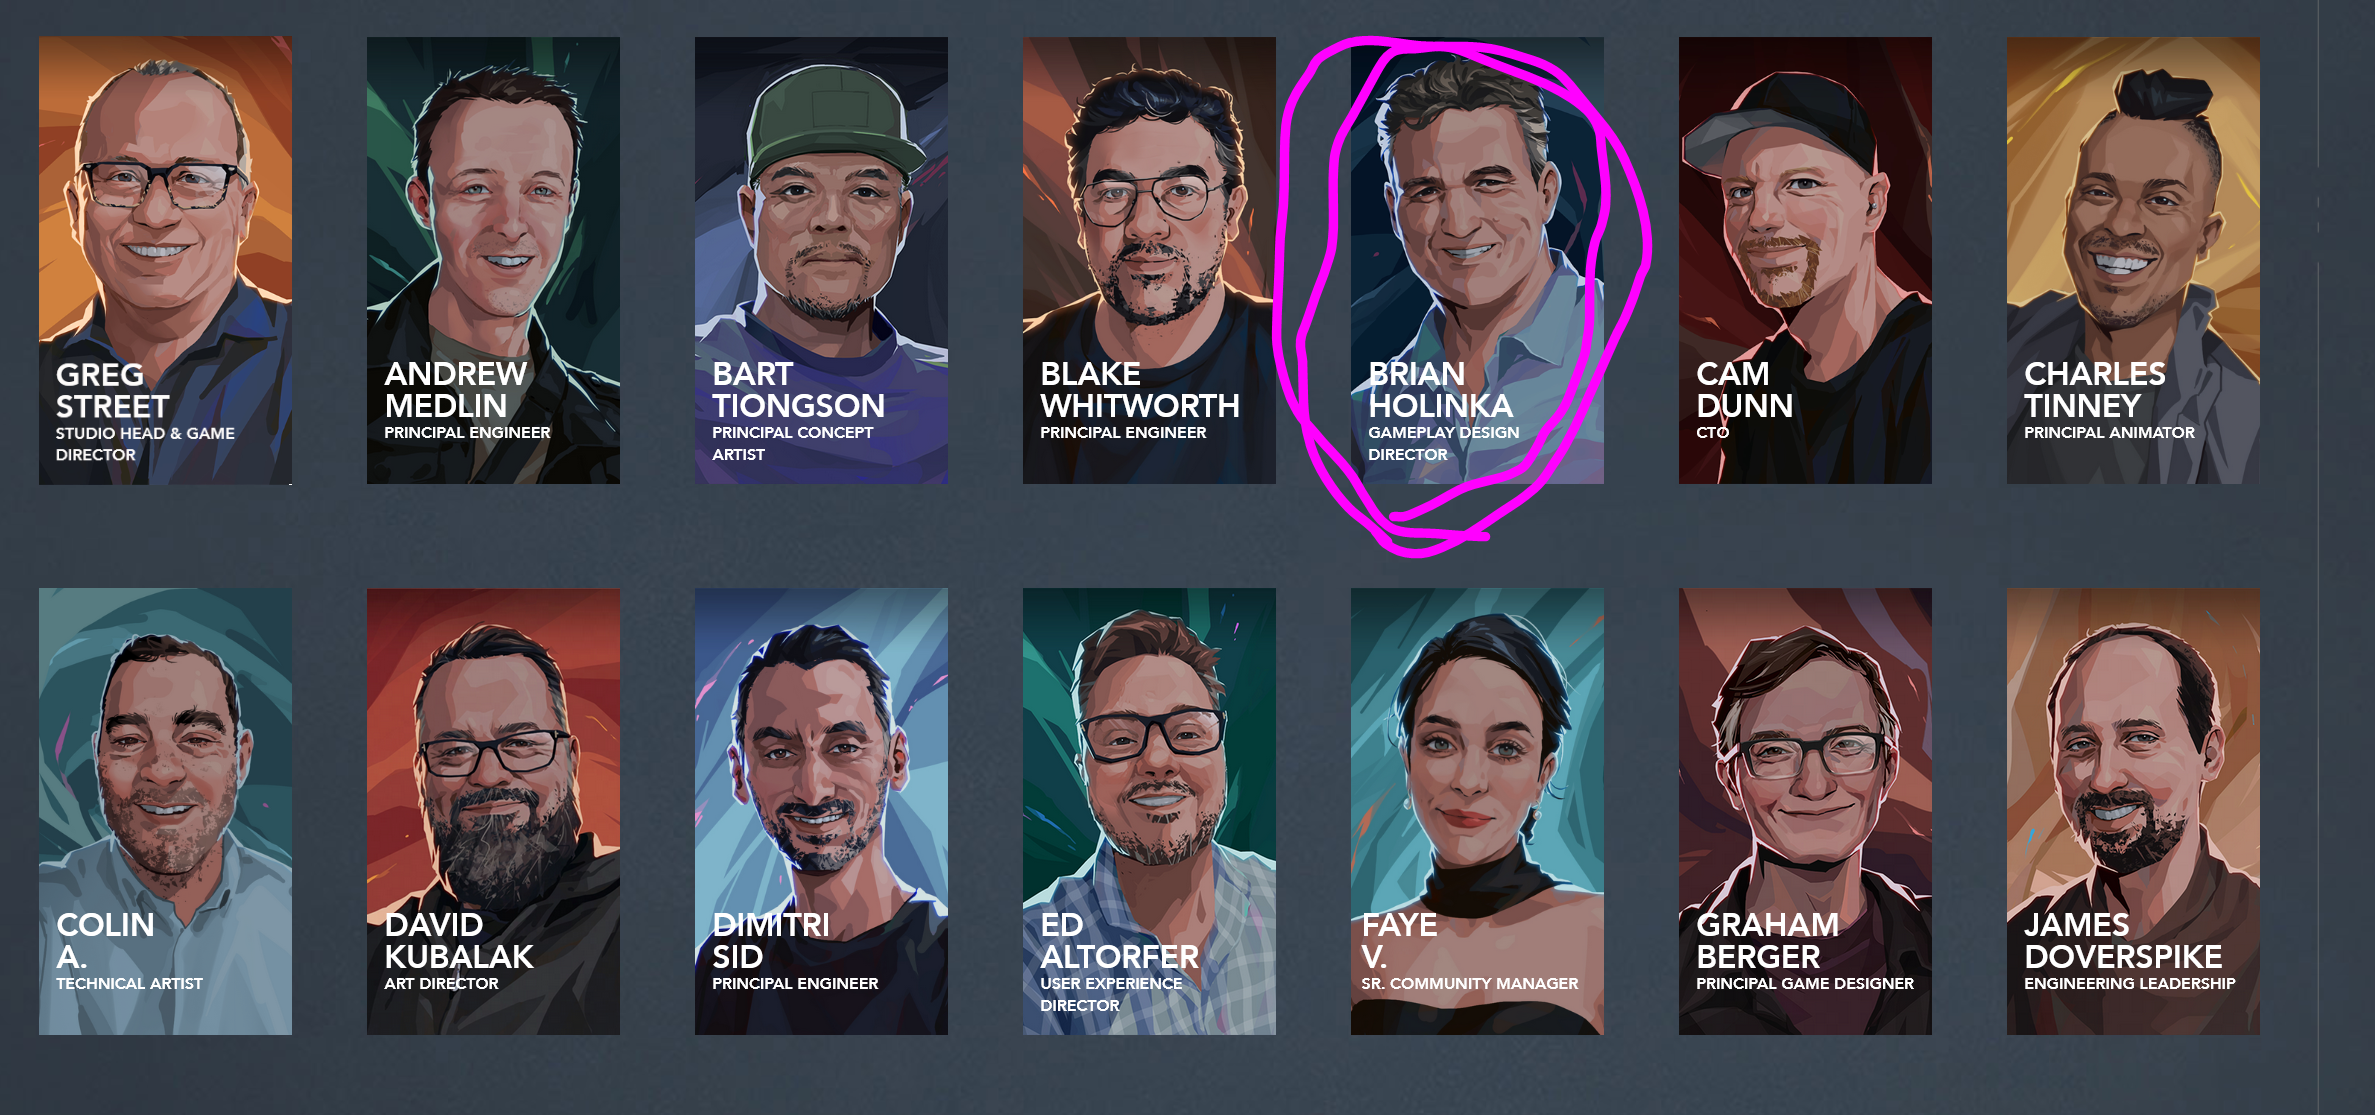Select David Kubalak's art director card
Viewport: 2375px width, 1115px height.
493,811
